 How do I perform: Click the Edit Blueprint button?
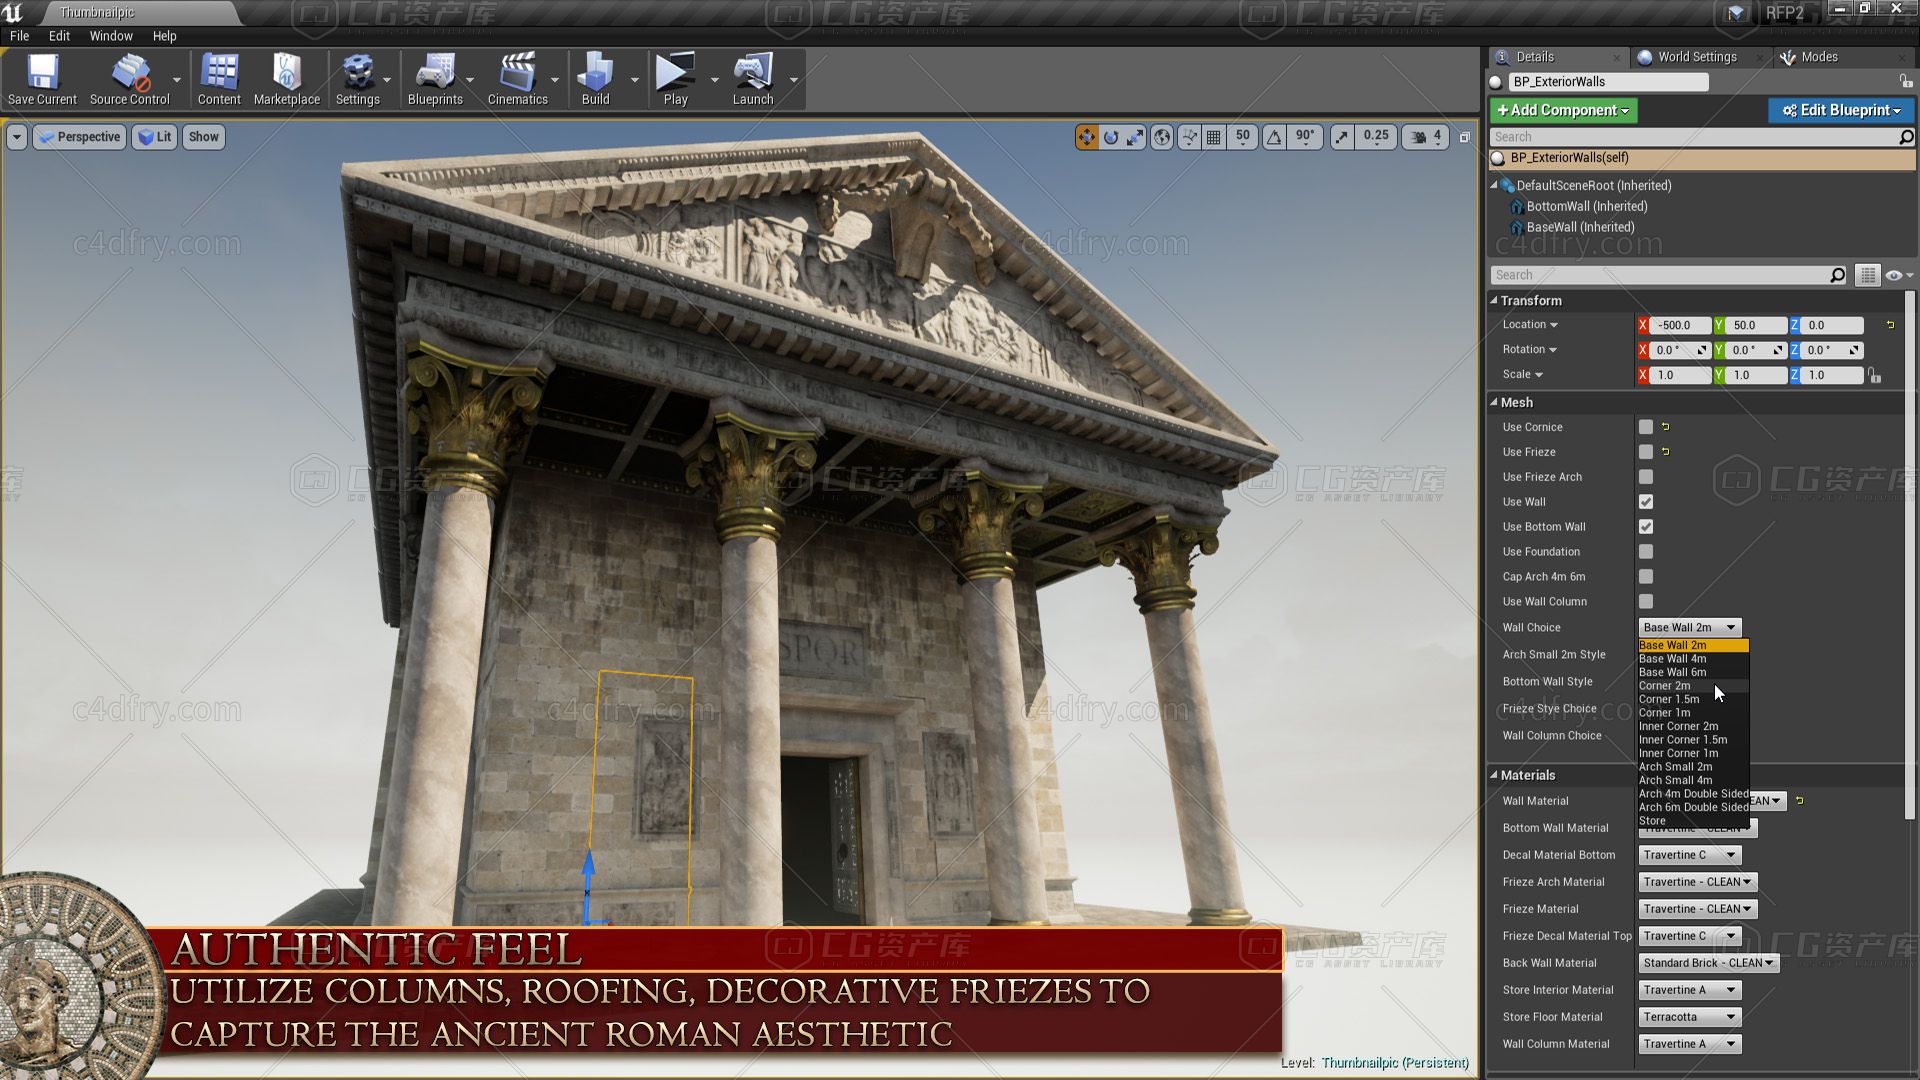click(x=1840, y=110)
